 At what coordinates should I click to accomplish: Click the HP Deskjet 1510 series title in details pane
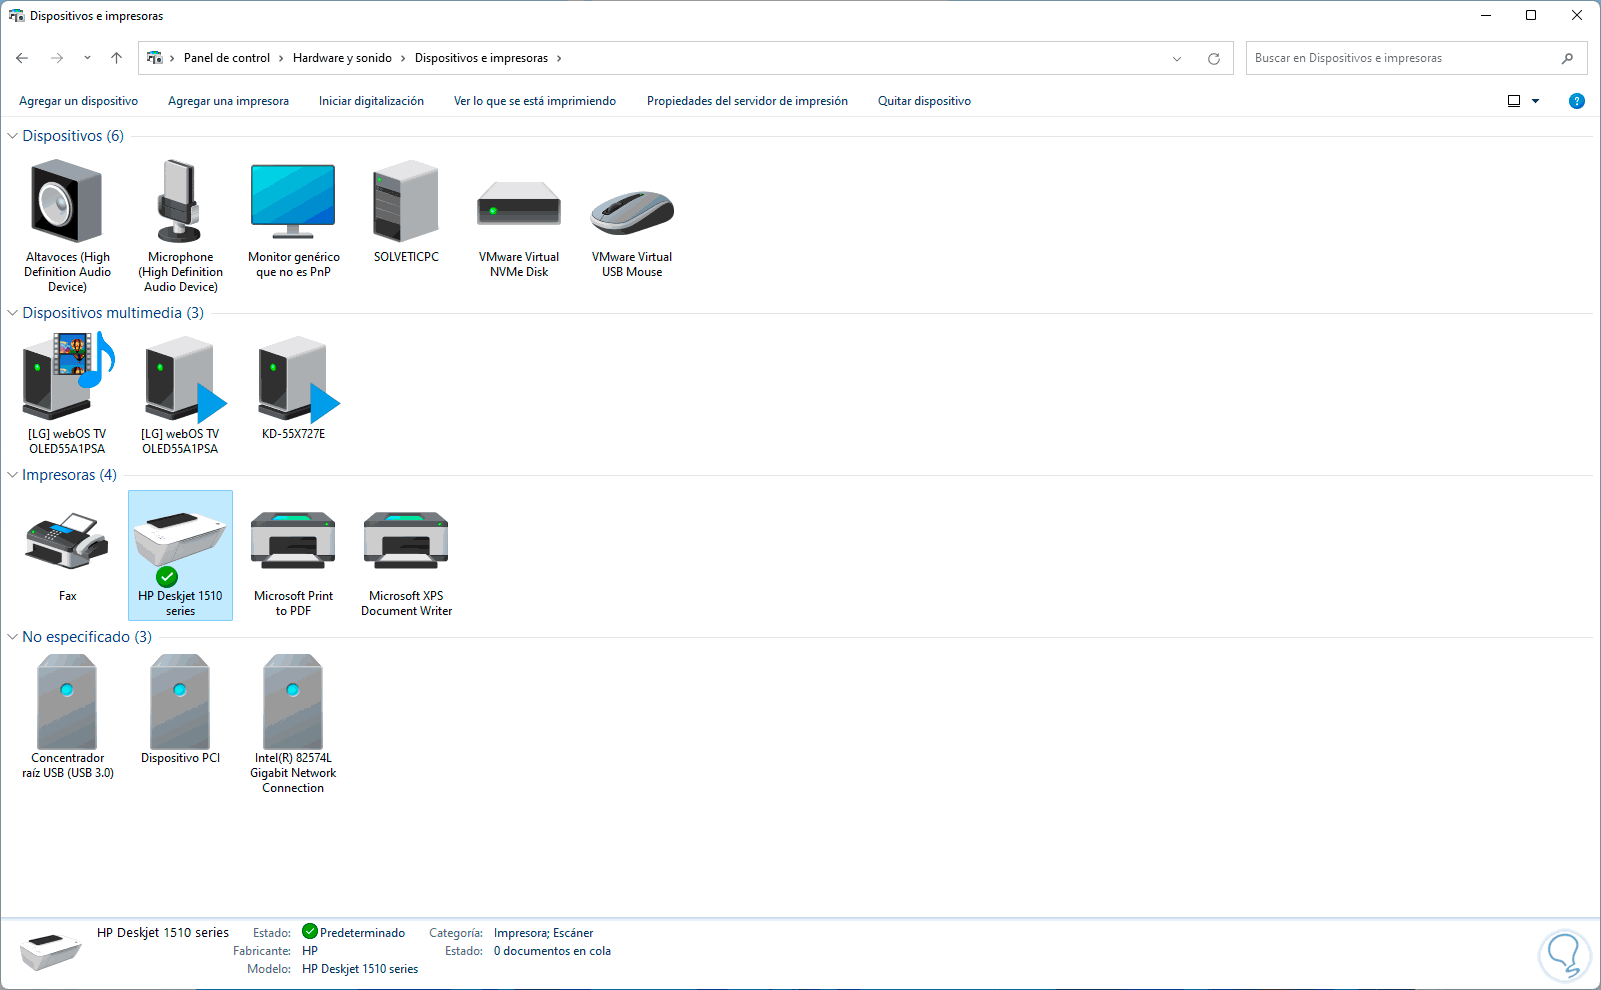click(163, 933)
